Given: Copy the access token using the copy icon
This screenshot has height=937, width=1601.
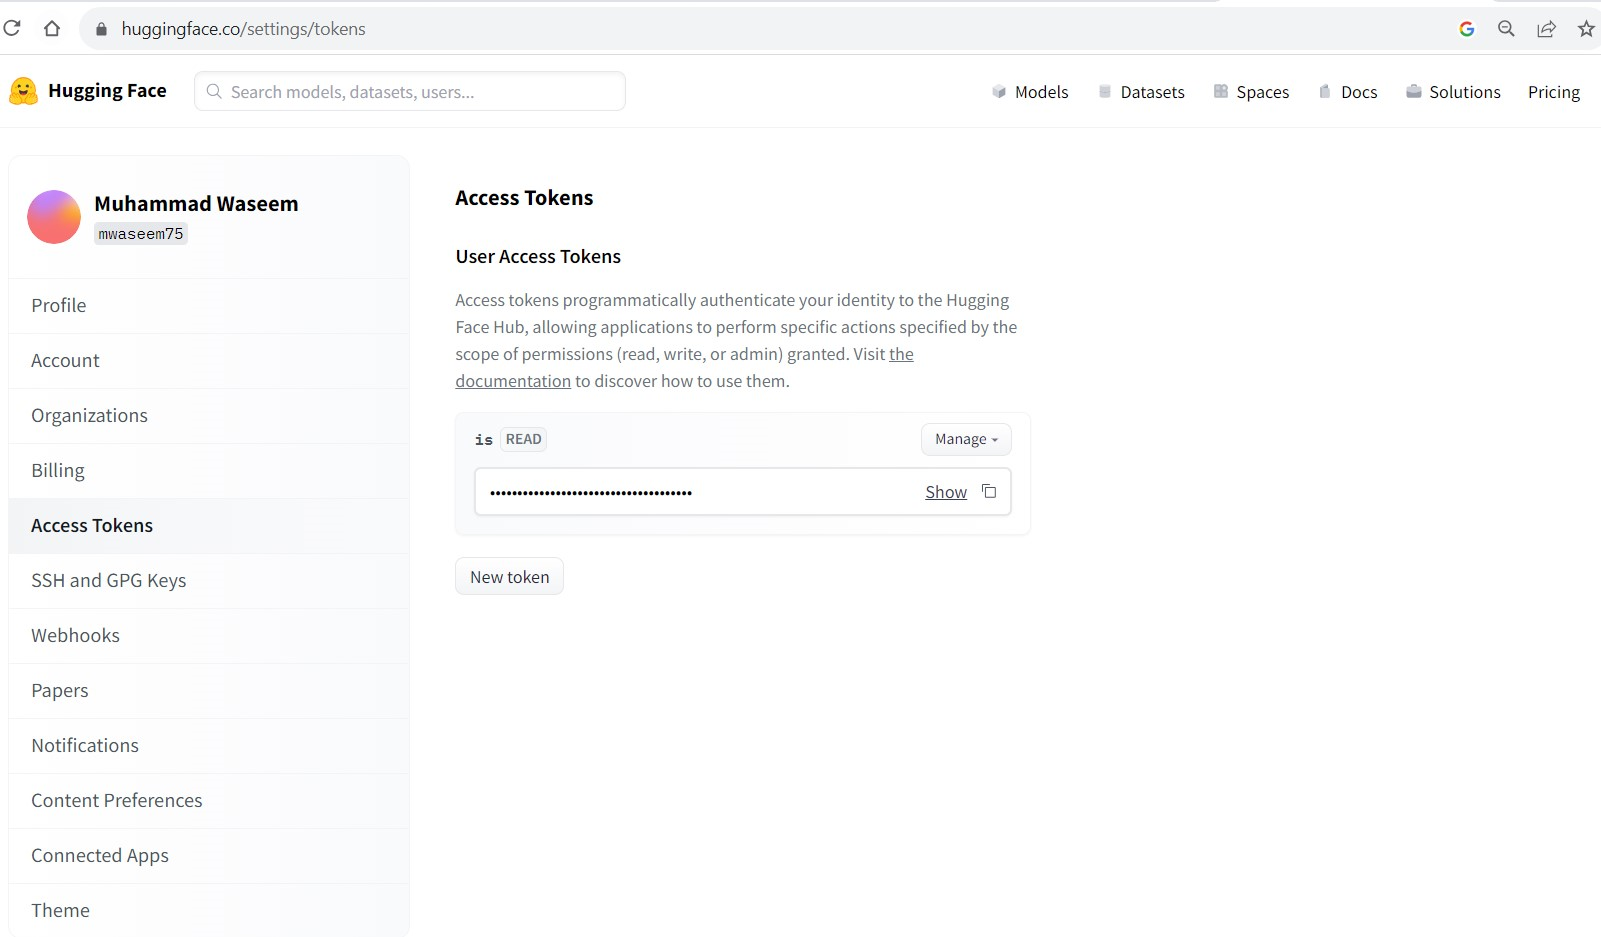Looking at the screenshot, I should click(x=989, y=491).
